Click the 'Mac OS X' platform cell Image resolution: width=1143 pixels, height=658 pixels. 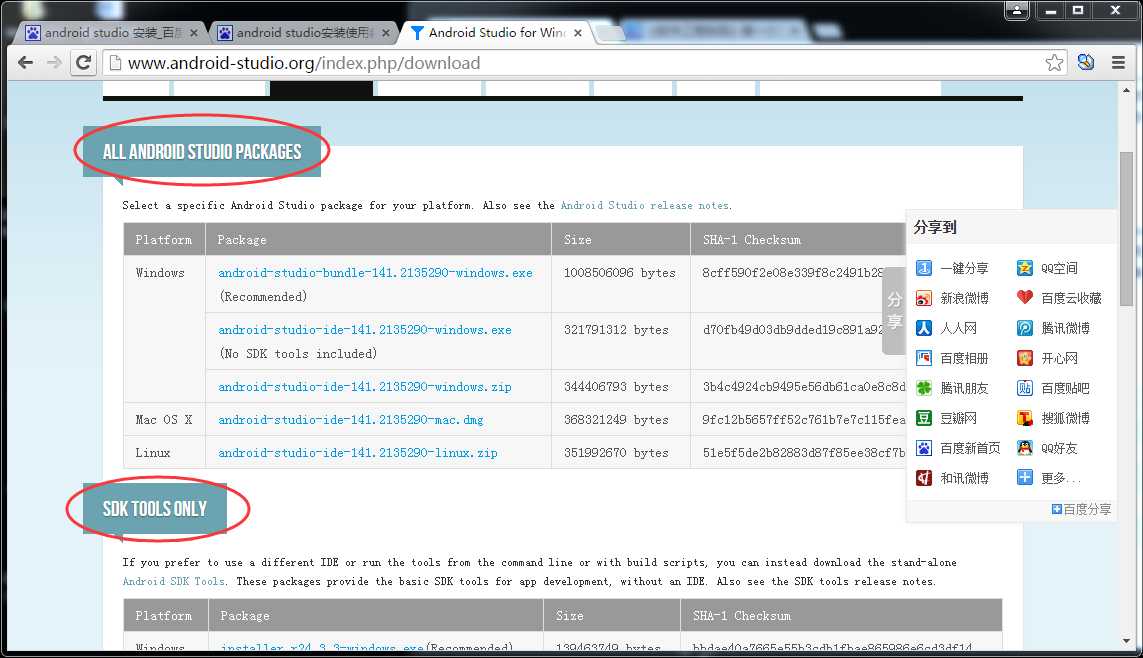[164, 420]
